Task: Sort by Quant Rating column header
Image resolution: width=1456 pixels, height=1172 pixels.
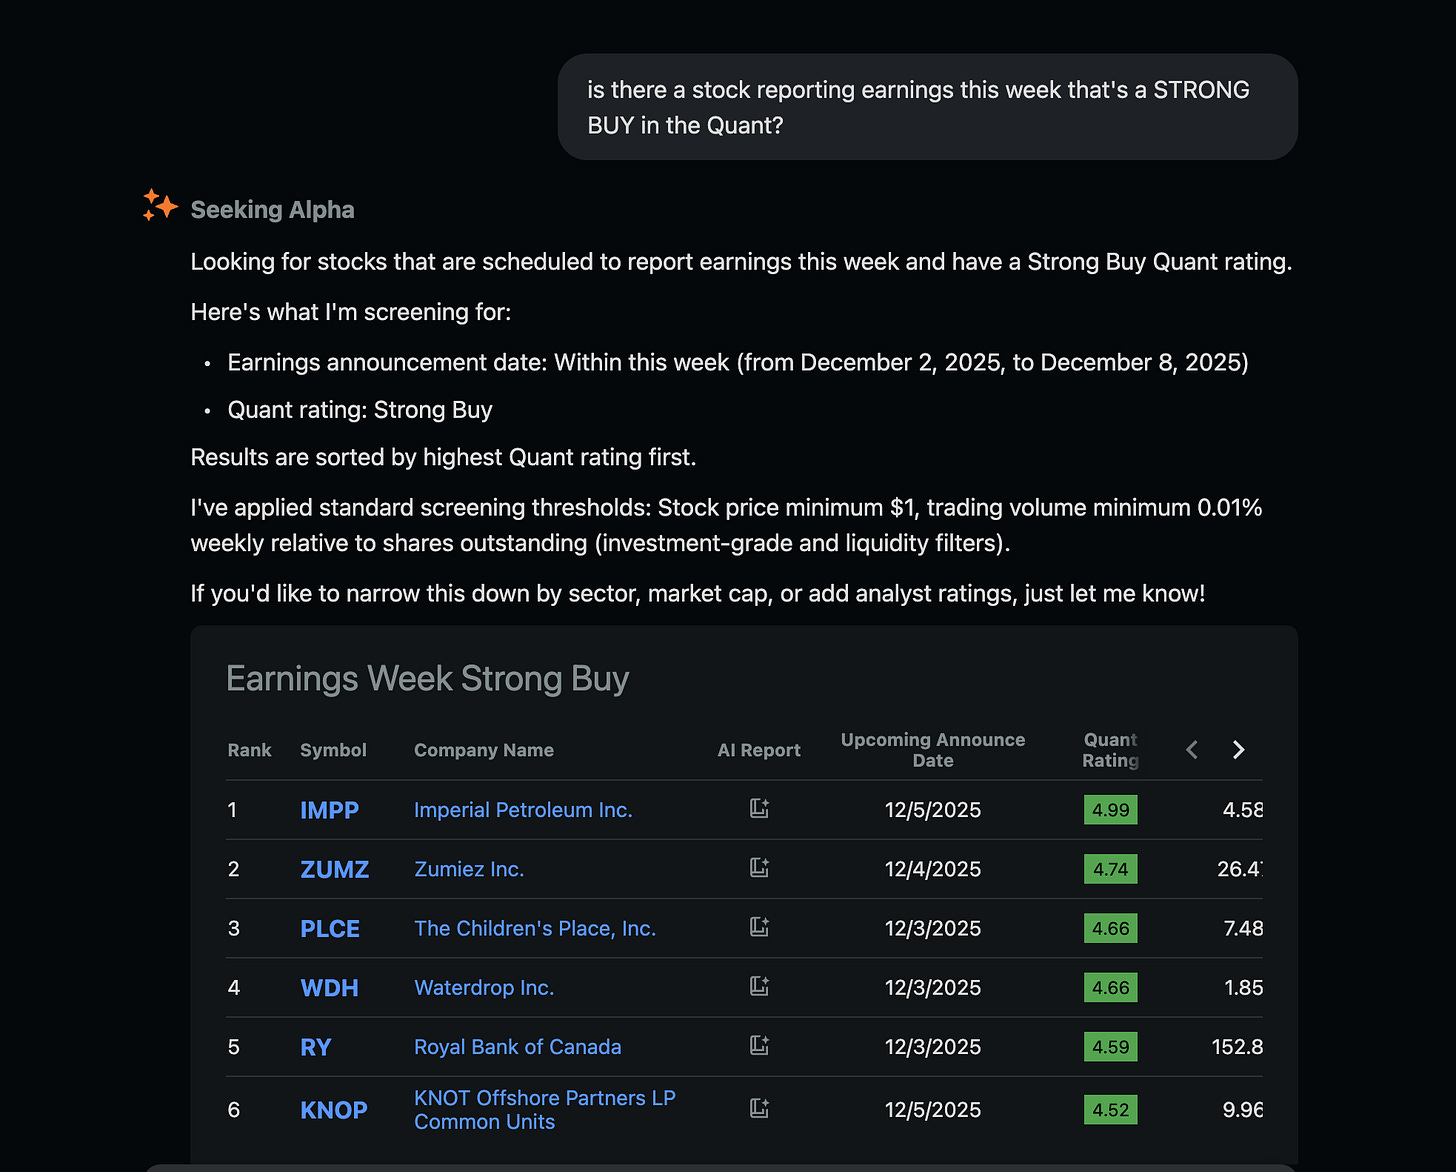Action: (x=1110, y=750)
